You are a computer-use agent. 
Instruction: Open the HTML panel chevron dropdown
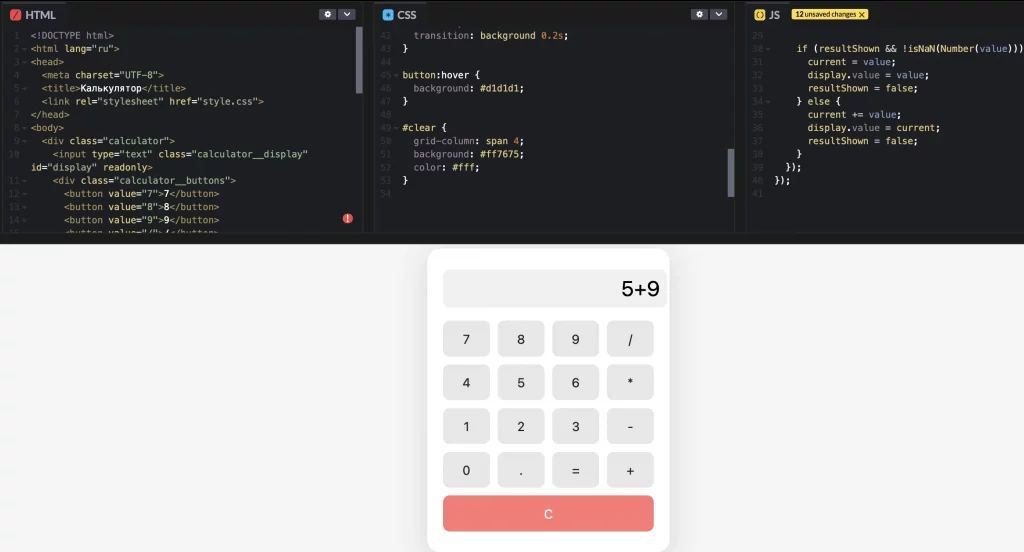(347, 14)
